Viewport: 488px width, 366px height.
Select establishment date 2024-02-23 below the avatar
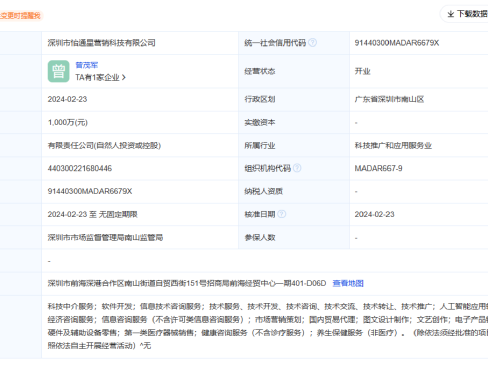(x=67, y=99)
